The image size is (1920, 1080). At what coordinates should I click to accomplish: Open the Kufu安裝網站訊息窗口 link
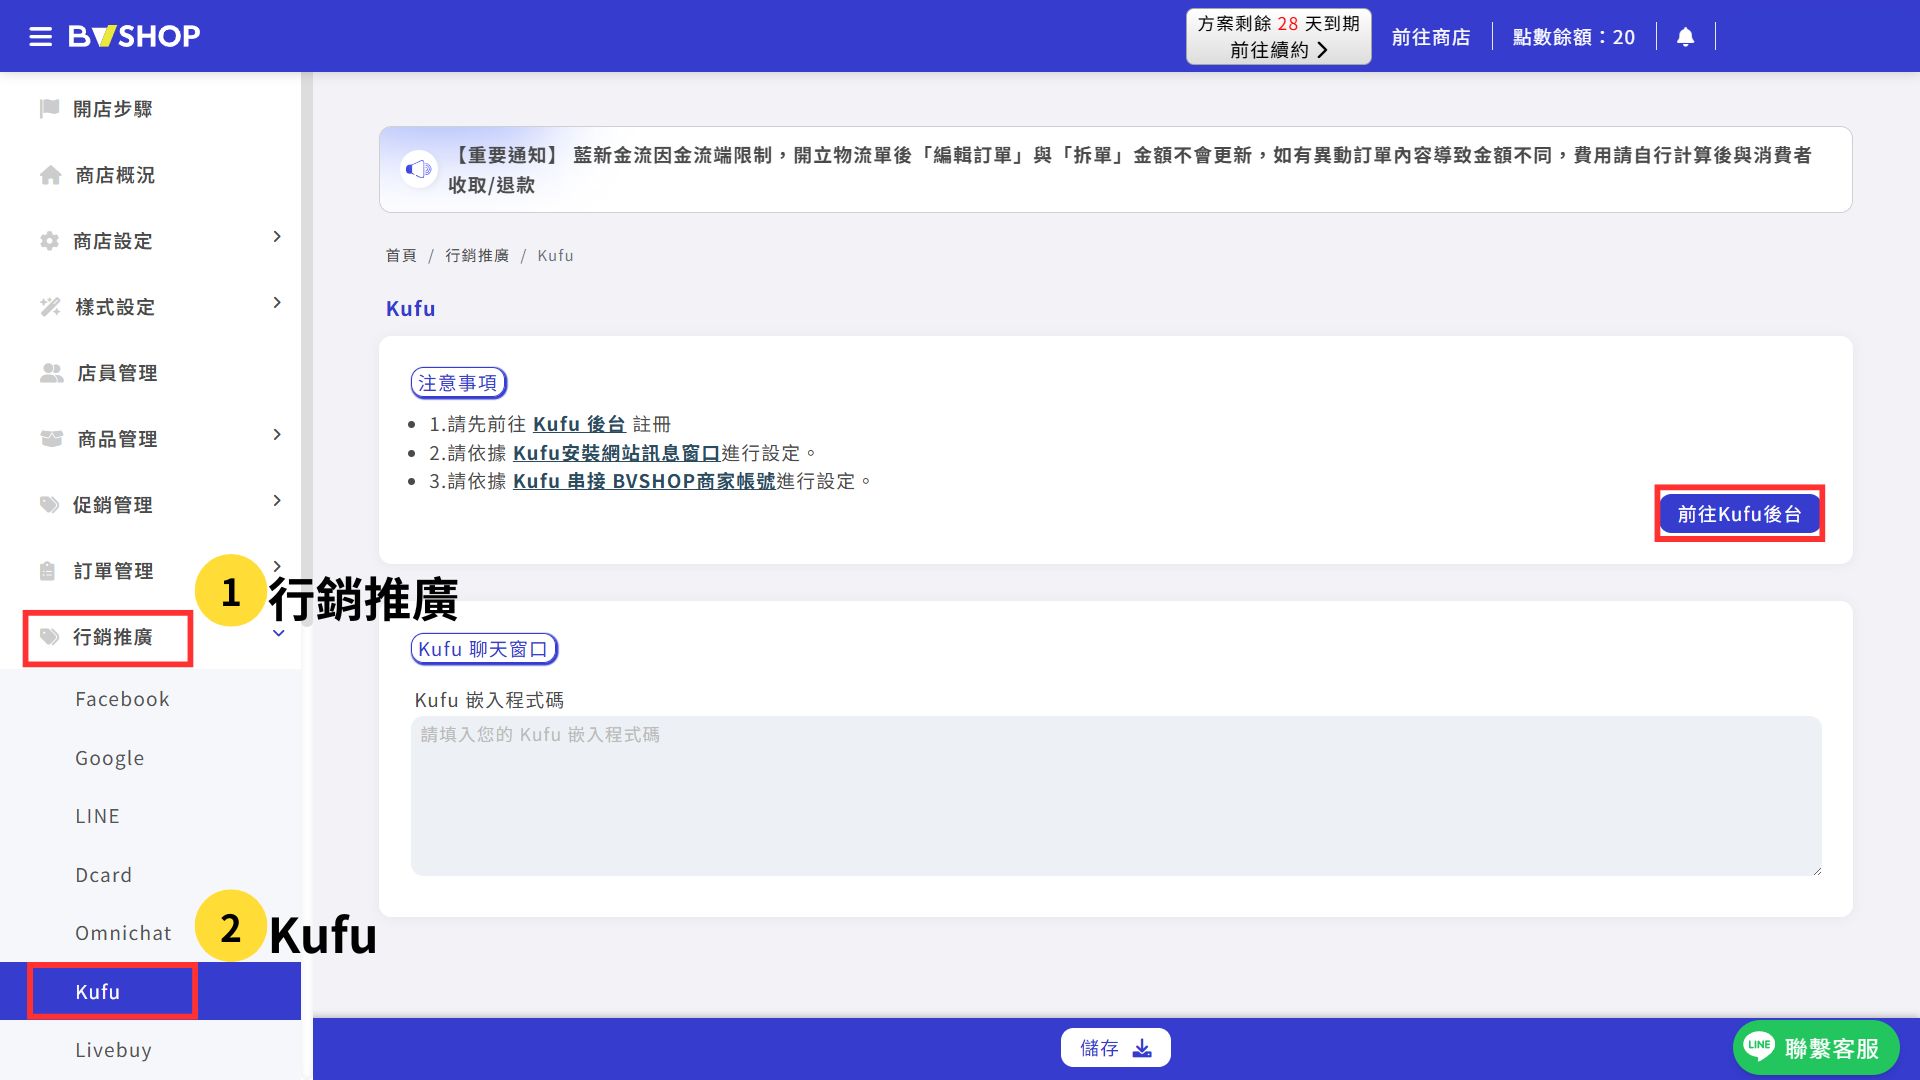pyautogui.click(x=616, y=453)
